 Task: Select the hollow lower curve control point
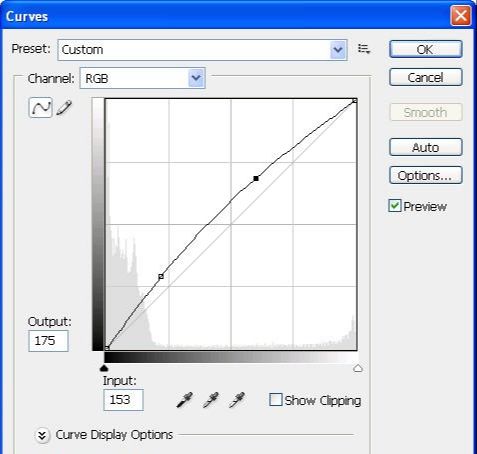[x=161, y=276]
